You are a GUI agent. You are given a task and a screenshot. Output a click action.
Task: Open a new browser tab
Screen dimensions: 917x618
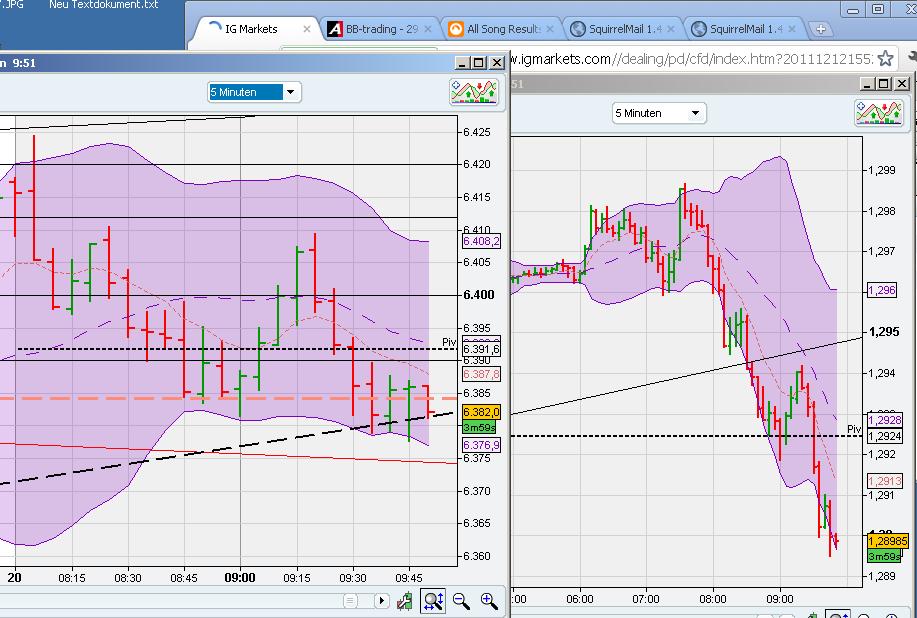tap(821, 29)
